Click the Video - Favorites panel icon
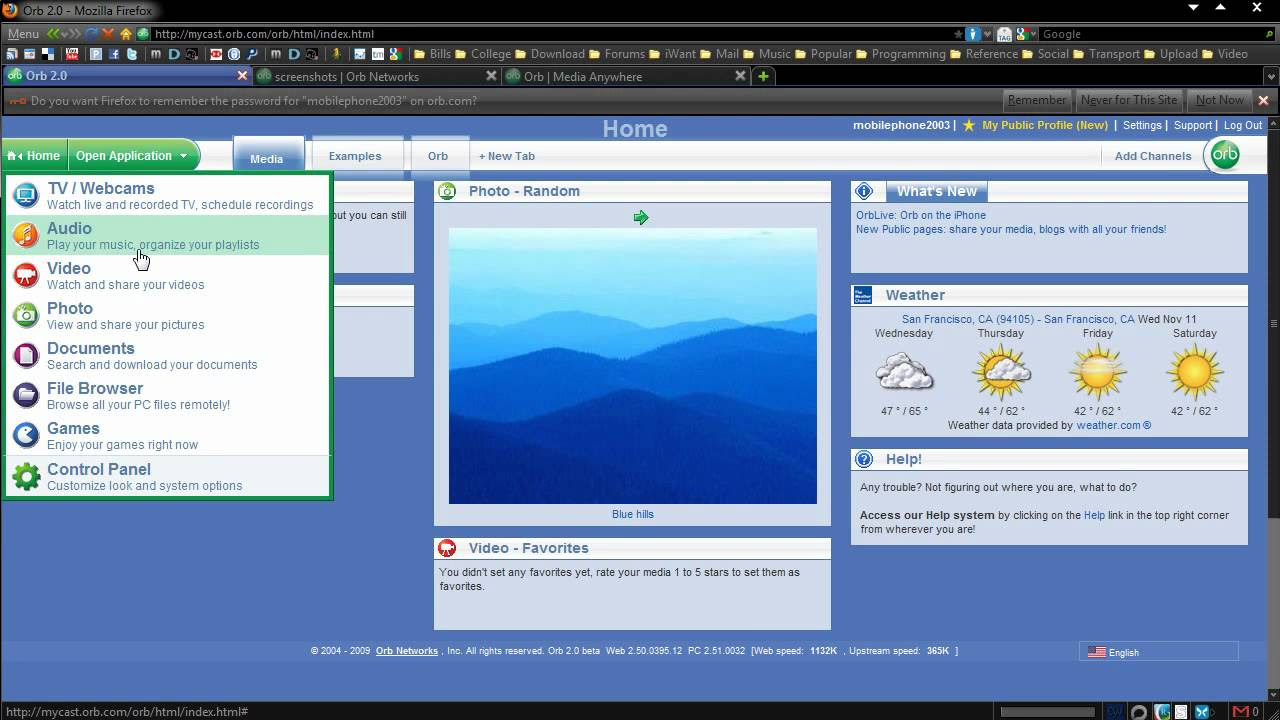Screen dimensions: 1280x720 click(447, 548)
